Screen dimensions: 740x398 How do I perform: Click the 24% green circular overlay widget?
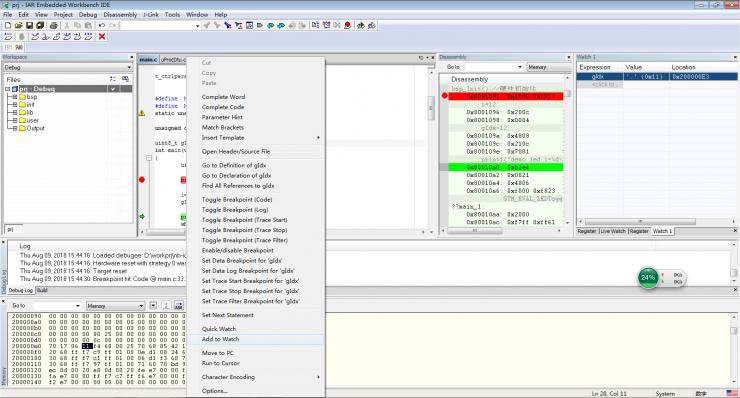648,278
